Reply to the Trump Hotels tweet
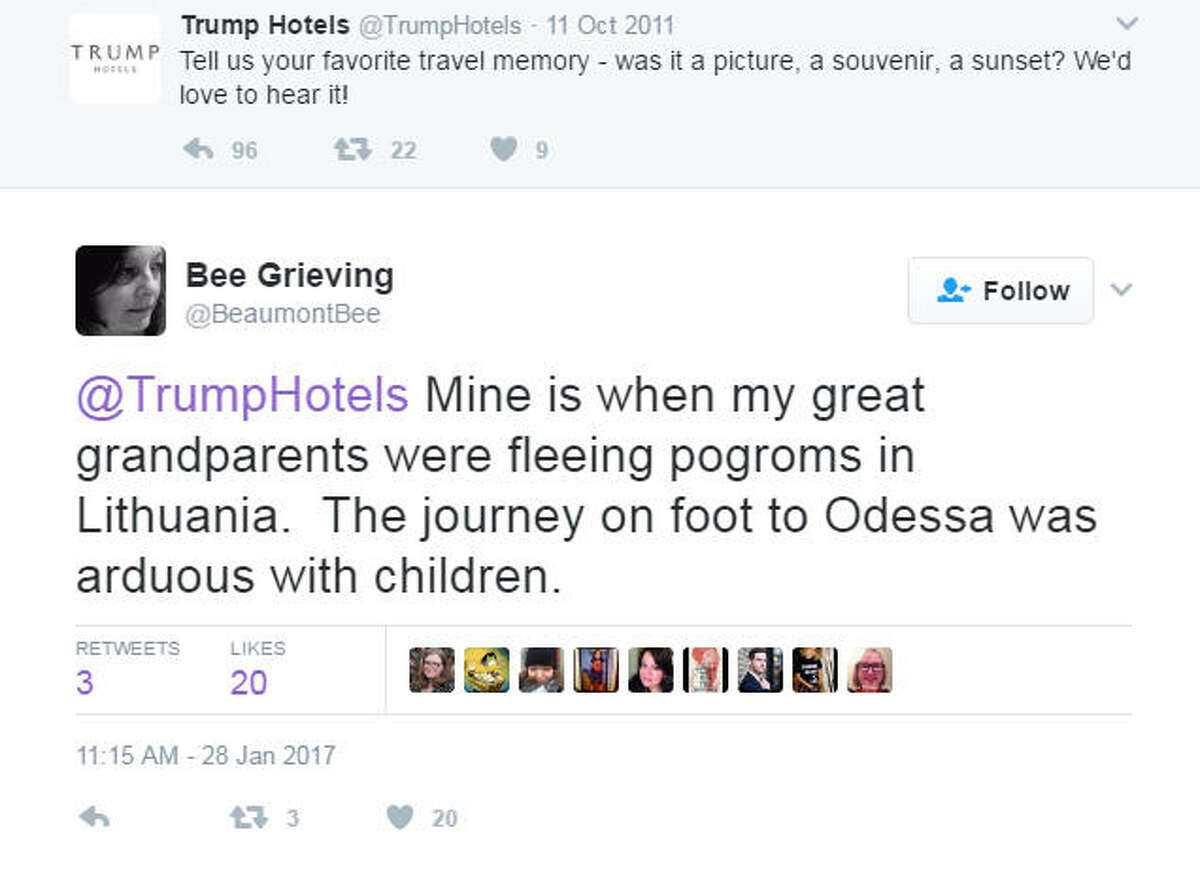This screenshot has height=872, width=1200. tap(199, 150)
